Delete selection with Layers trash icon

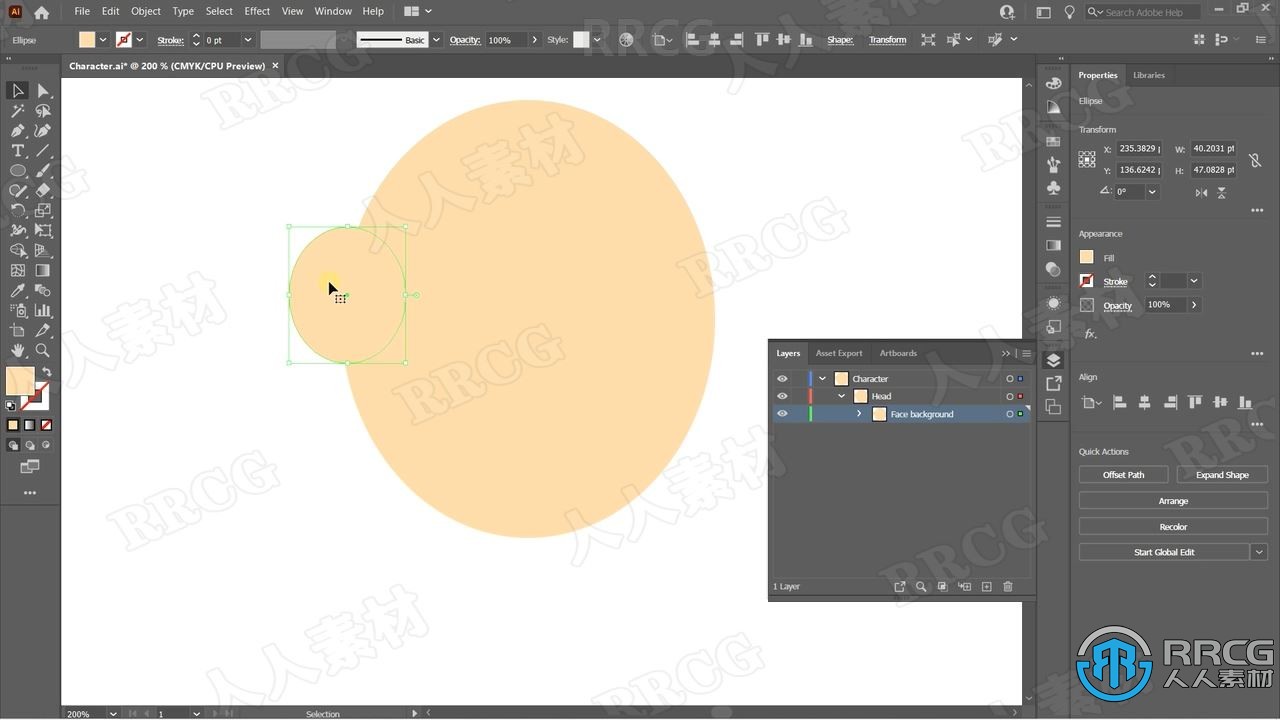pyautogui.click(x=1008, y=587)
